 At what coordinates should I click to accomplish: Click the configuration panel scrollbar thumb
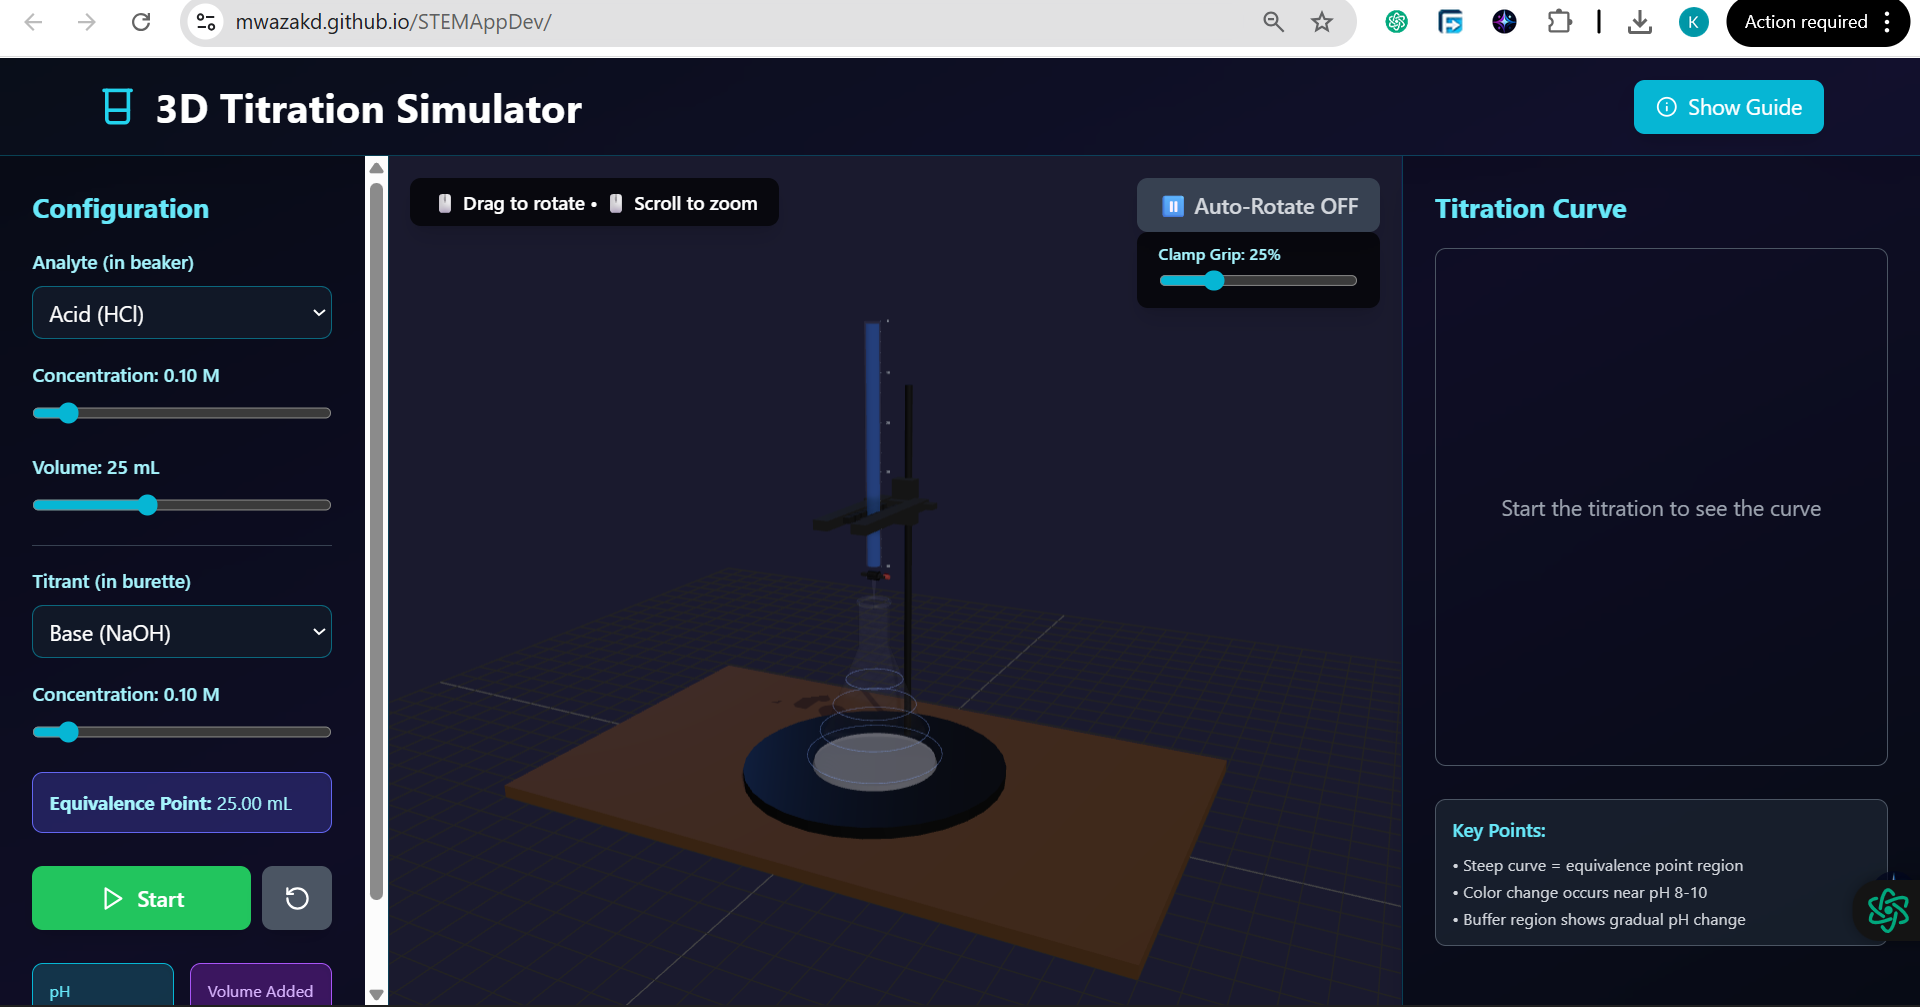pos(377,540)
